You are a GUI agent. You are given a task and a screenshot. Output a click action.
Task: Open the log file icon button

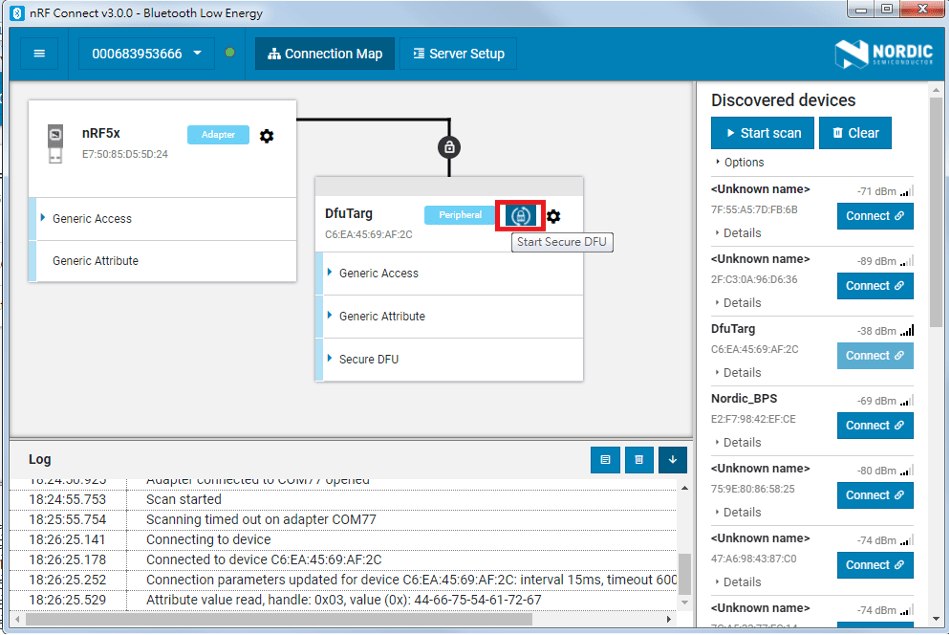605,459
